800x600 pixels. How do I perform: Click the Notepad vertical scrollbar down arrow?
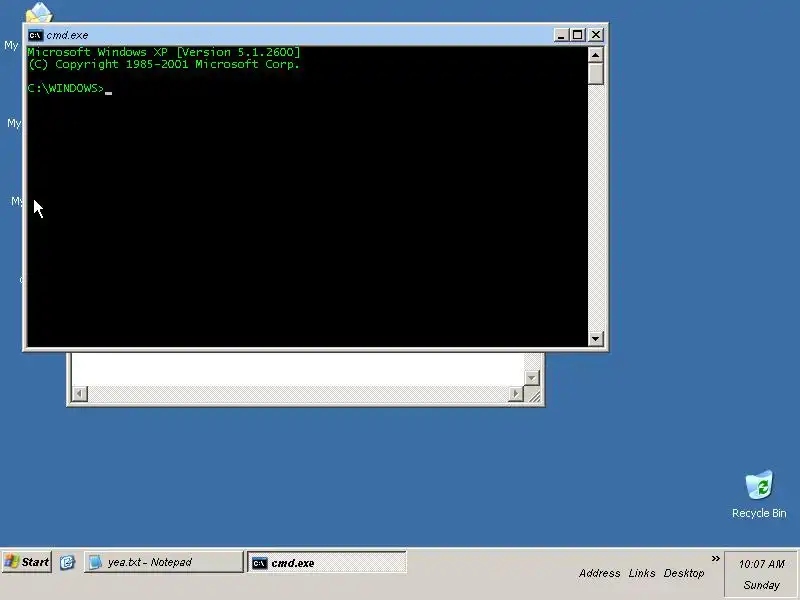pos(532,378)
